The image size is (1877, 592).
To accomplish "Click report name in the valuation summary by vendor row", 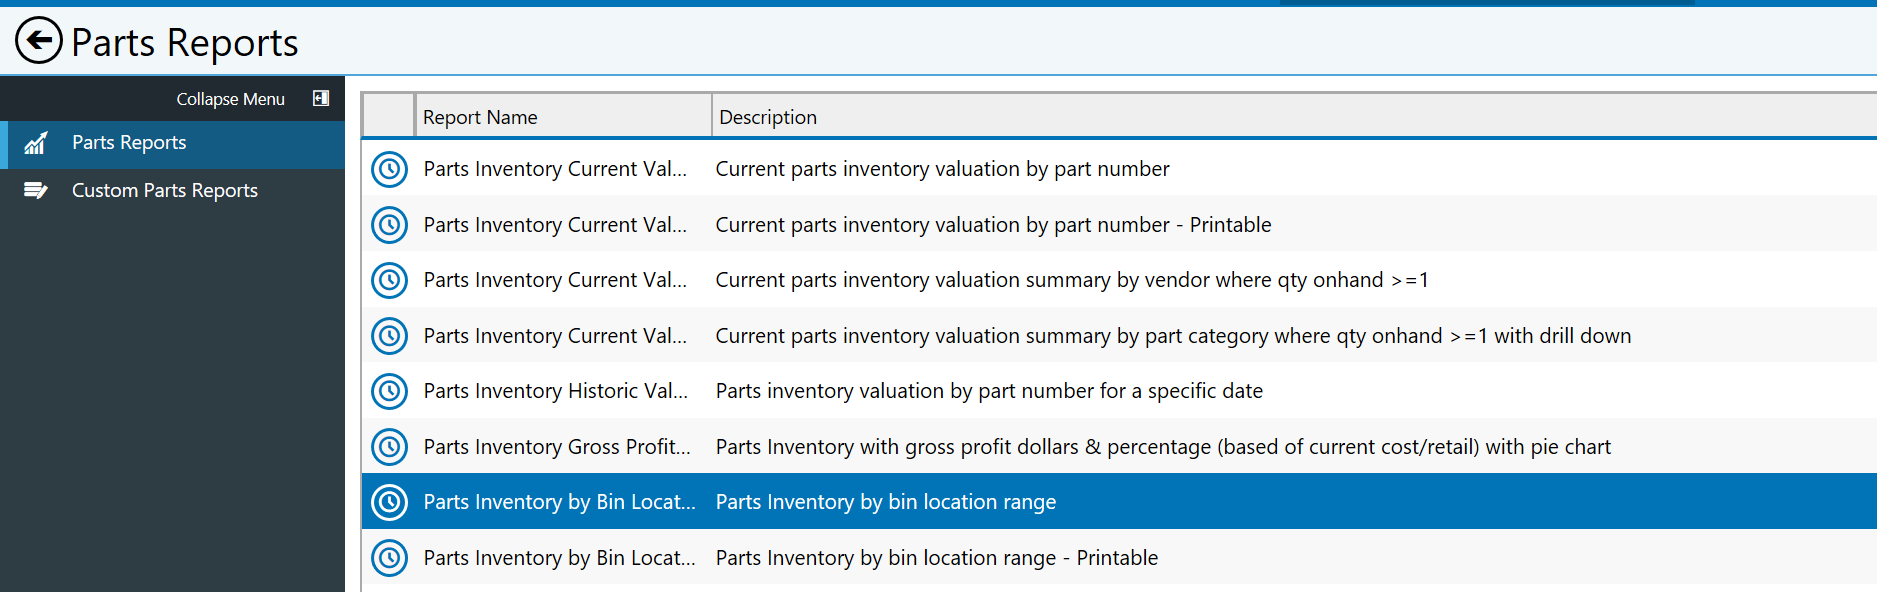I will tap(555, 280).
